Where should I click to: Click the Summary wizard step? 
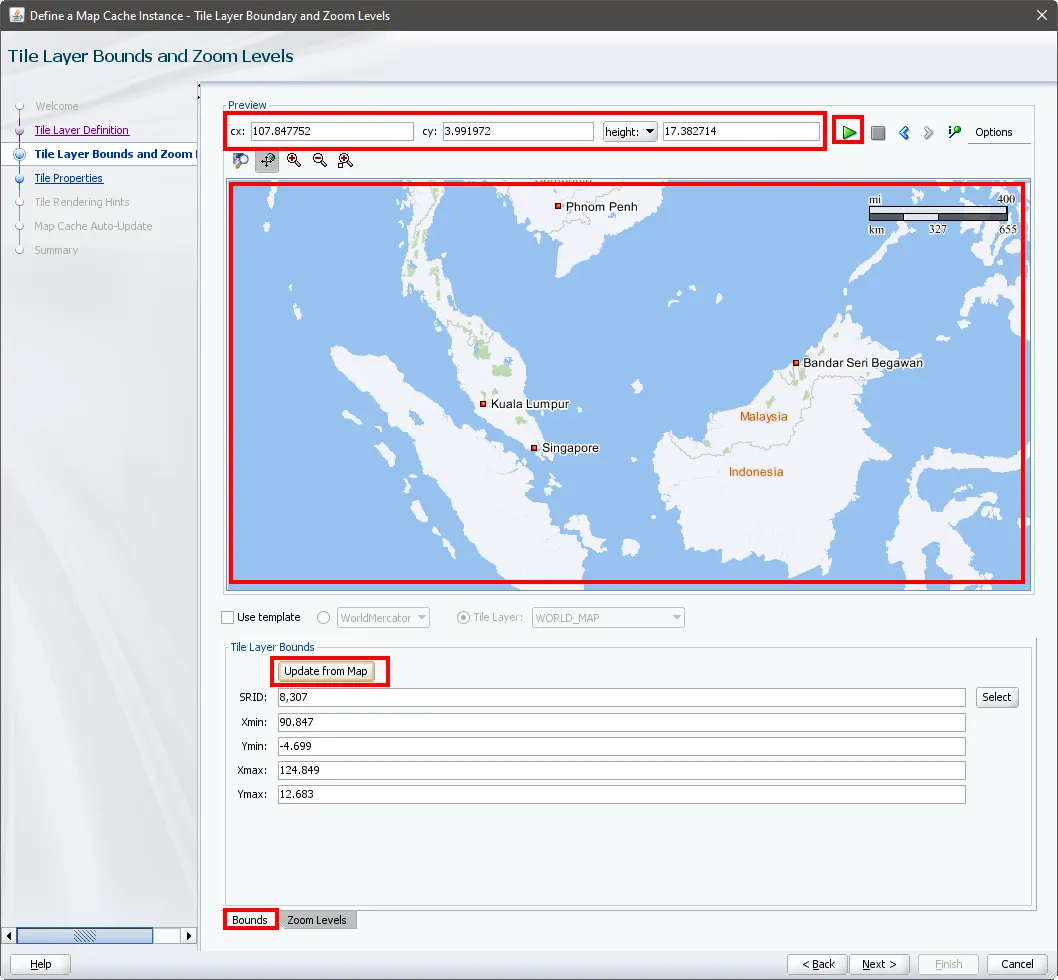[56, 250]
